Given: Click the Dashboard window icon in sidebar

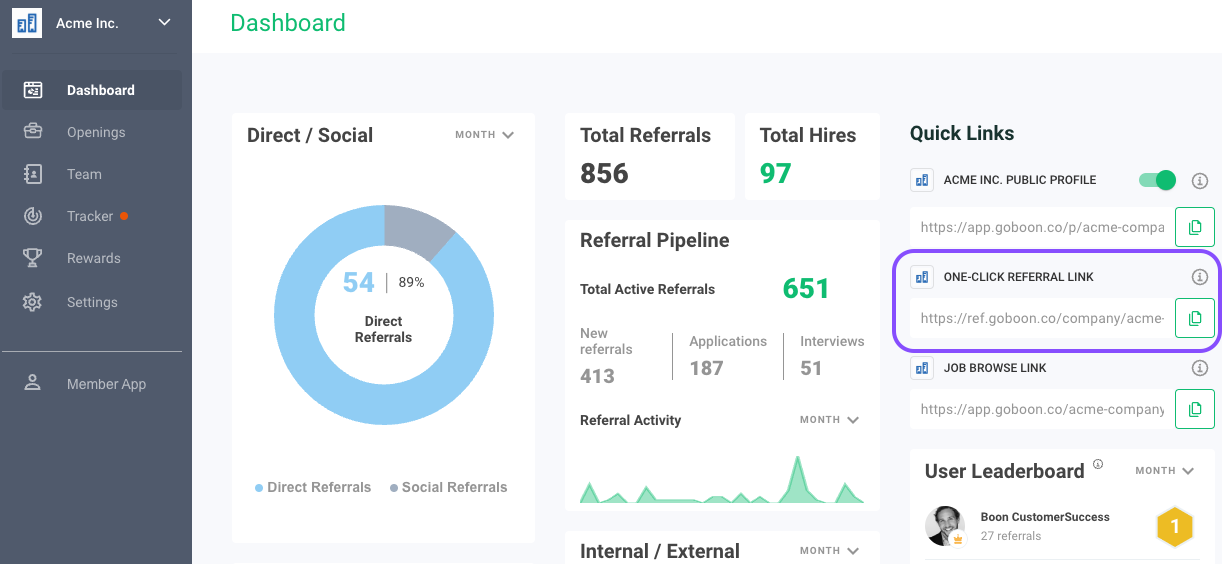Looking at the screenshot, I should 33,90.
